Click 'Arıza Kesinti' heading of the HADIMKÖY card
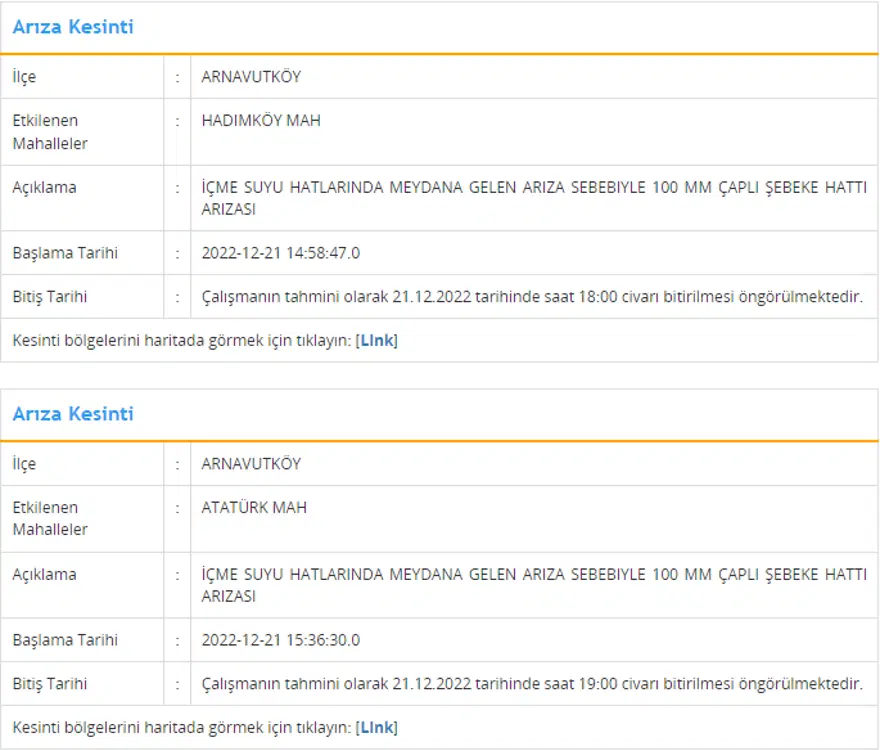Image resolution: width=880 pixels, height=750 pixels. pyautogui.click(x=73, y=26)
